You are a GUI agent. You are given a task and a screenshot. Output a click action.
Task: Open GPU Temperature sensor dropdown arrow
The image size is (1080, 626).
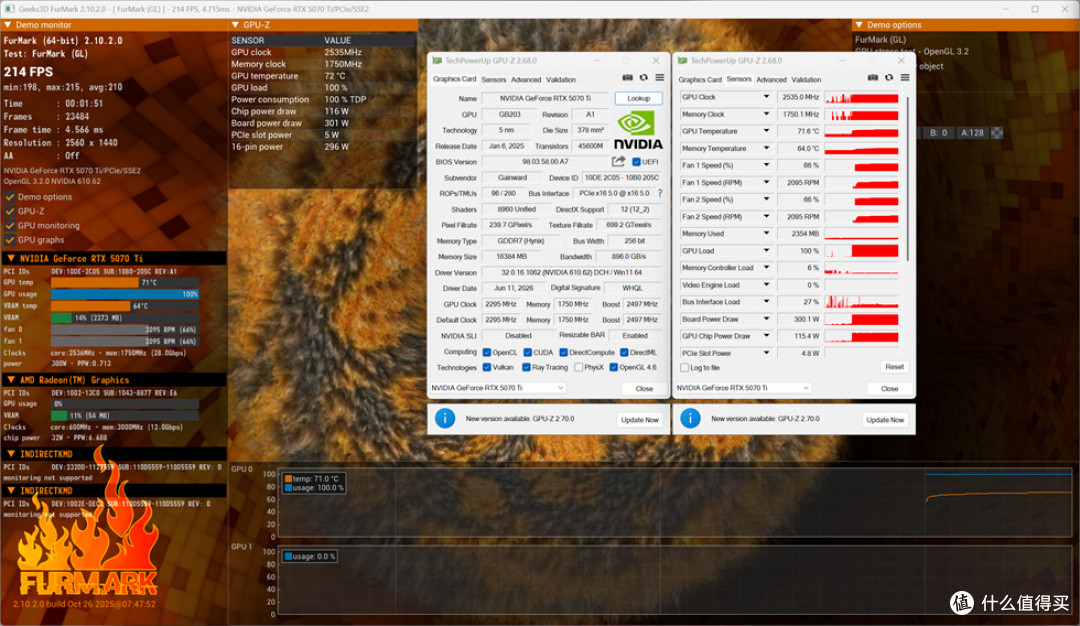766,131
